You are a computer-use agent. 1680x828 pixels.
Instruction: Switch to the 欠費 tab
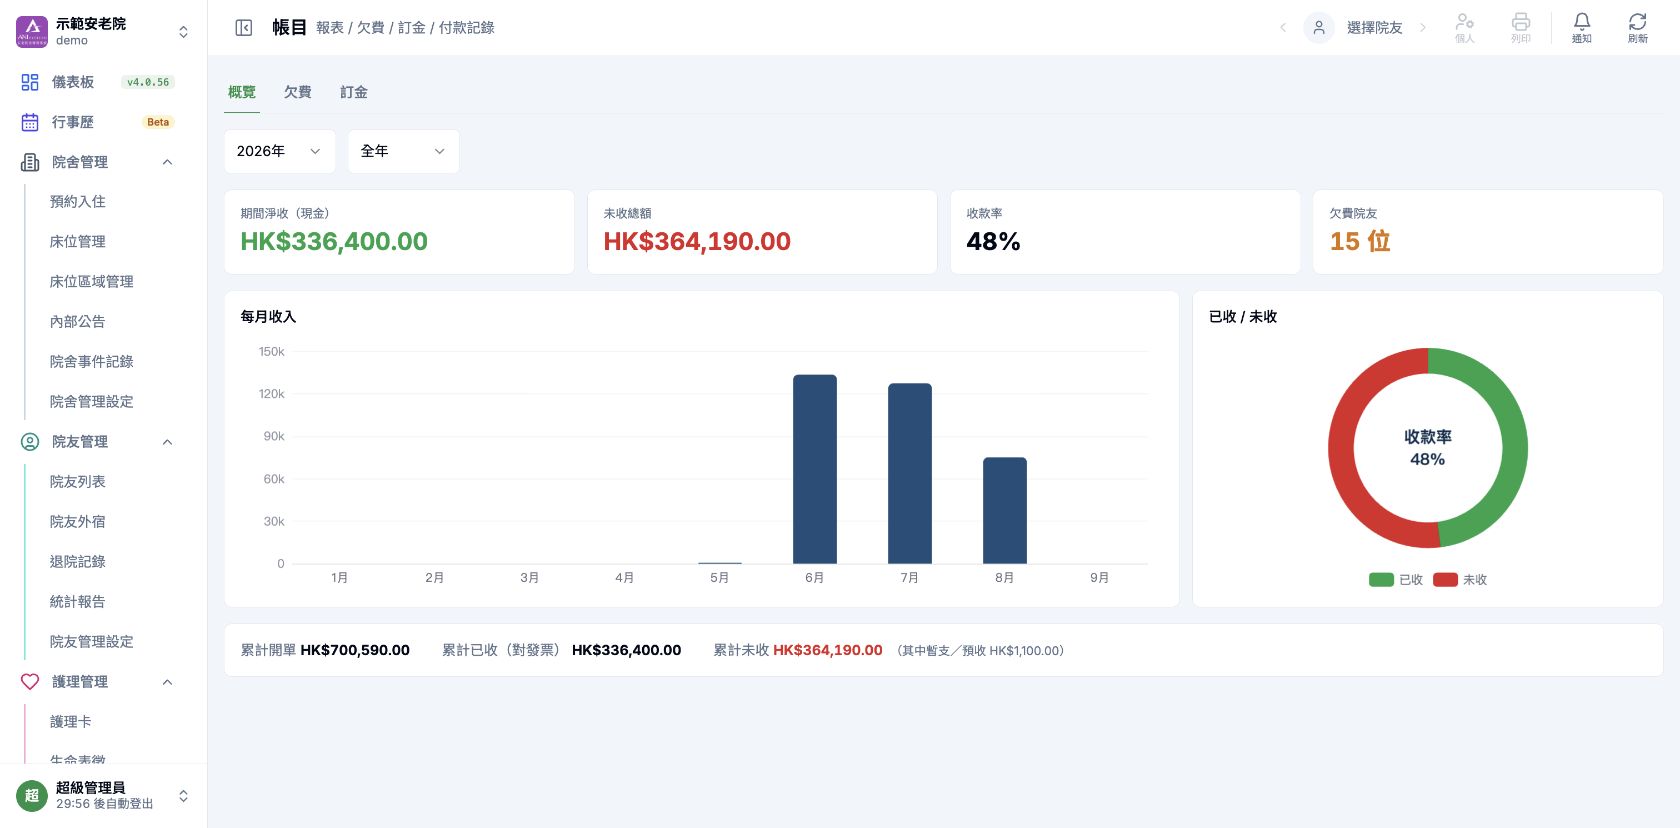(298, 92)
